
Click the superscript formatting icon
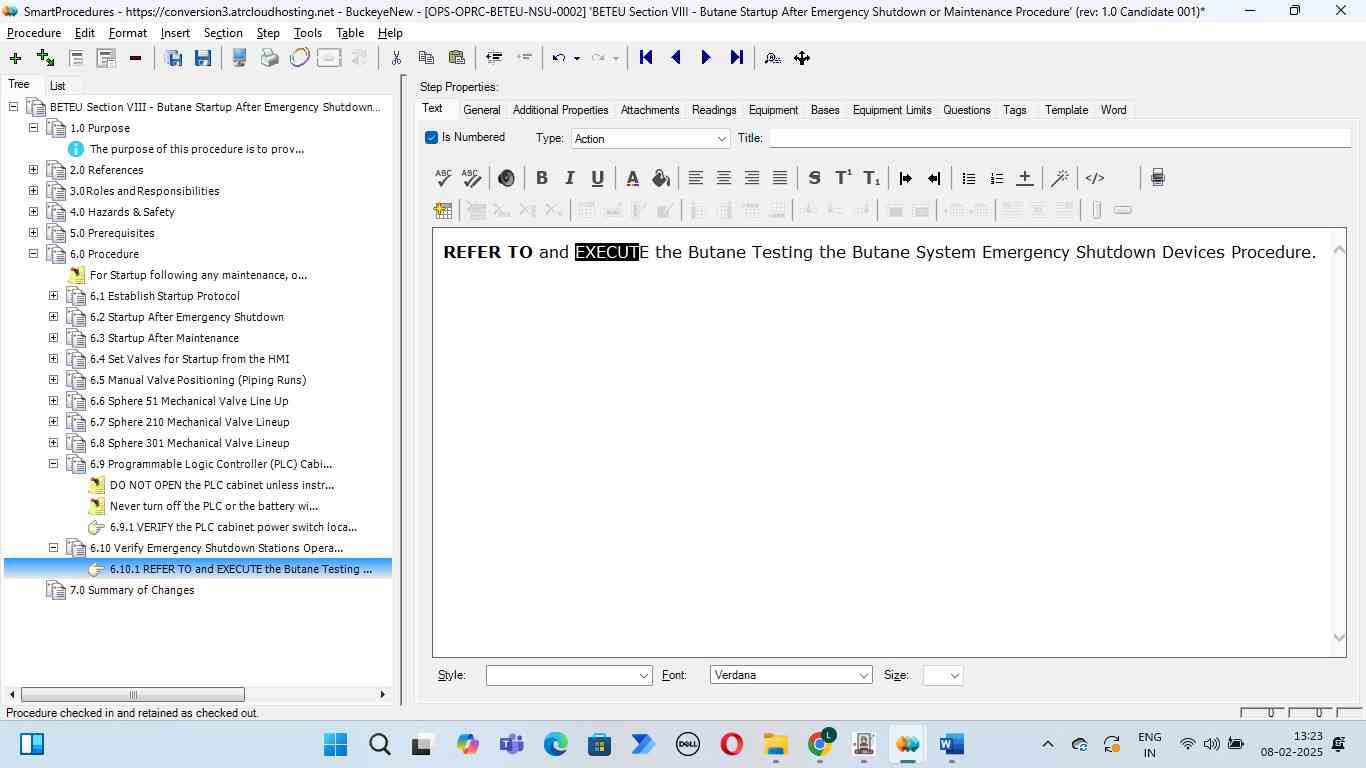tap(843, 178)
